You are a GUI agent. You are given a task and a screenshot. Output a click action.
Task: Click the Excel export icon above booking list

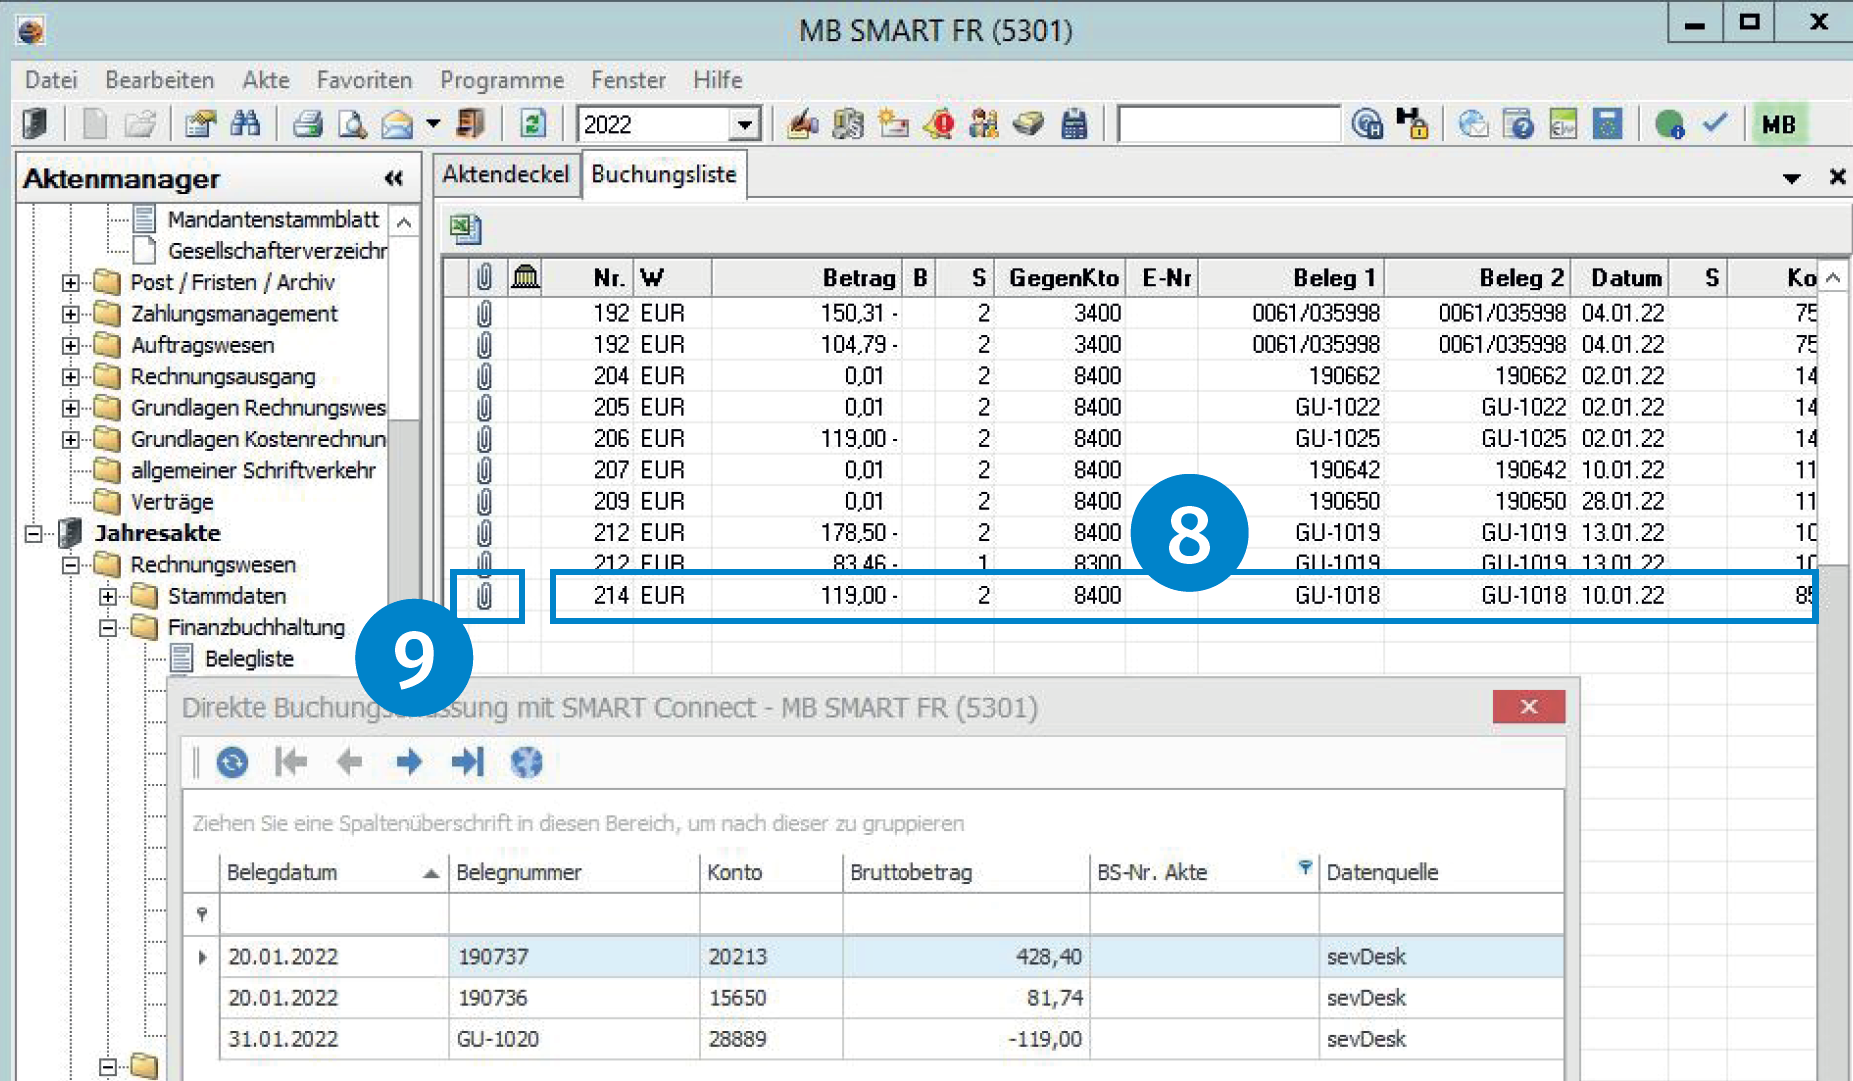click(x=465, y=229)
